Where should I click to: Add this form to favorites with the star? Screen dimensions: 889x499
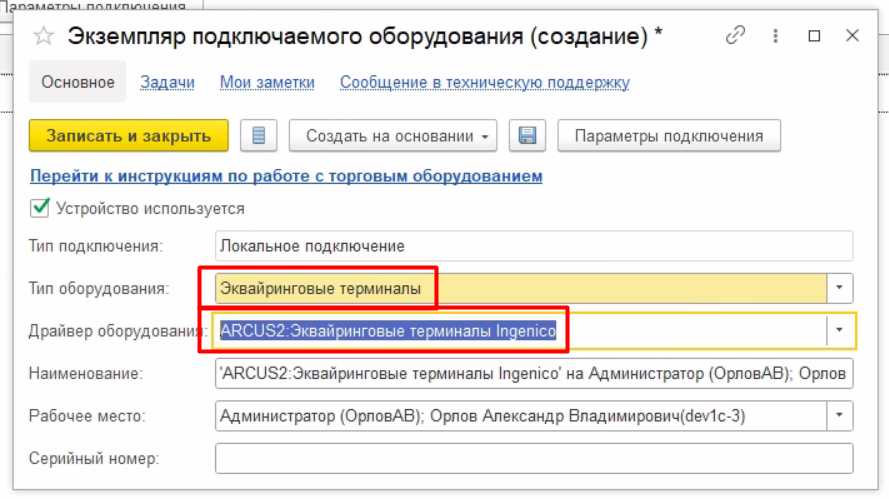click(x=44, y=36)
